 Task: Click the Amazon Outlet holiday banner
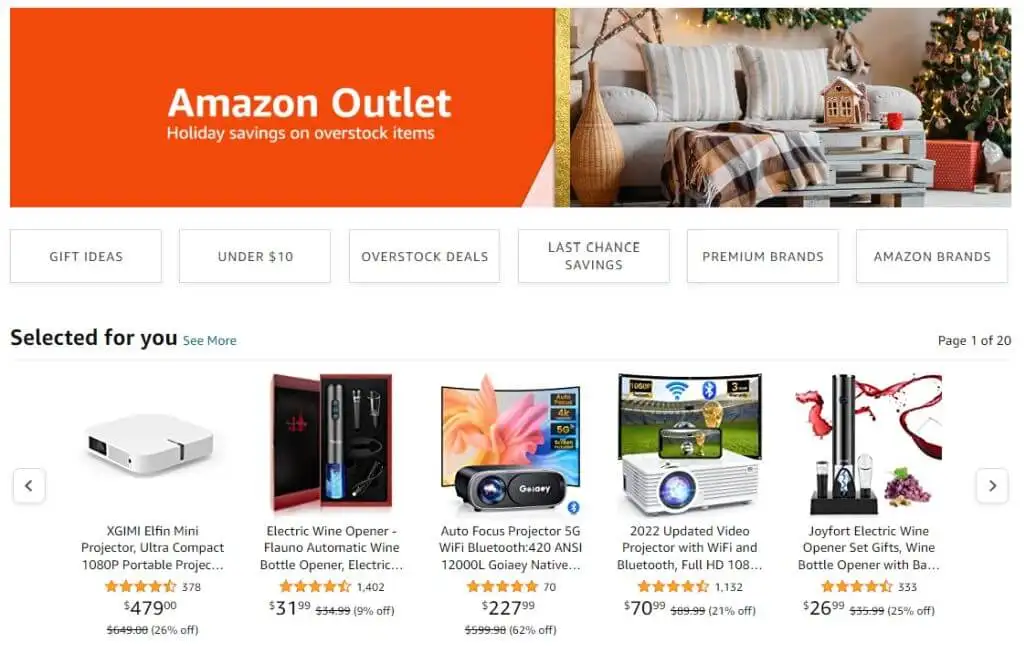(x=511, y=108)
